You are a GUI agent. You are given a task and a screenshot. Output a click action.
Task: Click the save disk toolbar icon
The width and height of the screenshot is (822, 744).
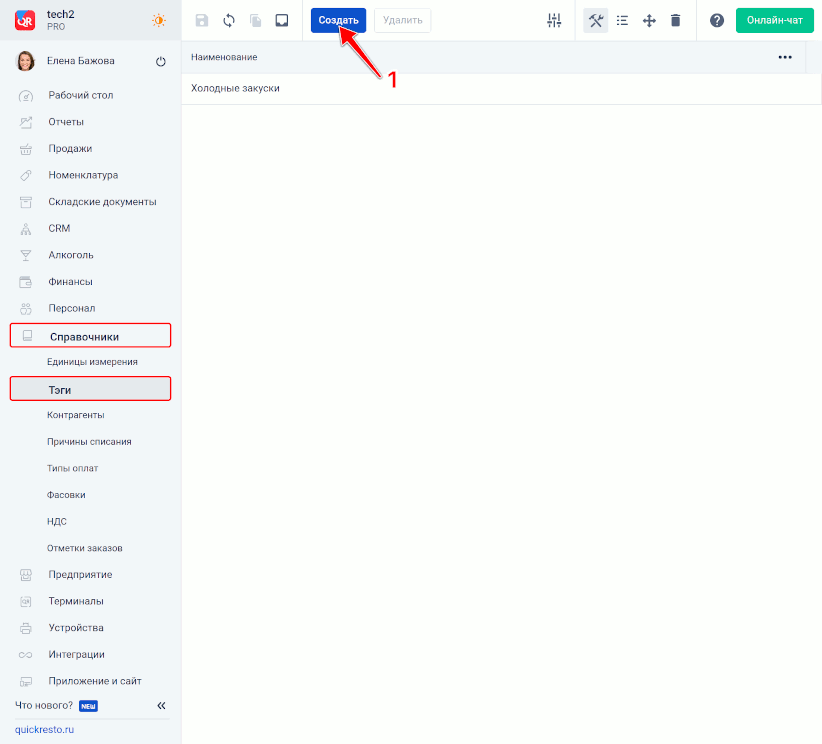pos(202,20)
